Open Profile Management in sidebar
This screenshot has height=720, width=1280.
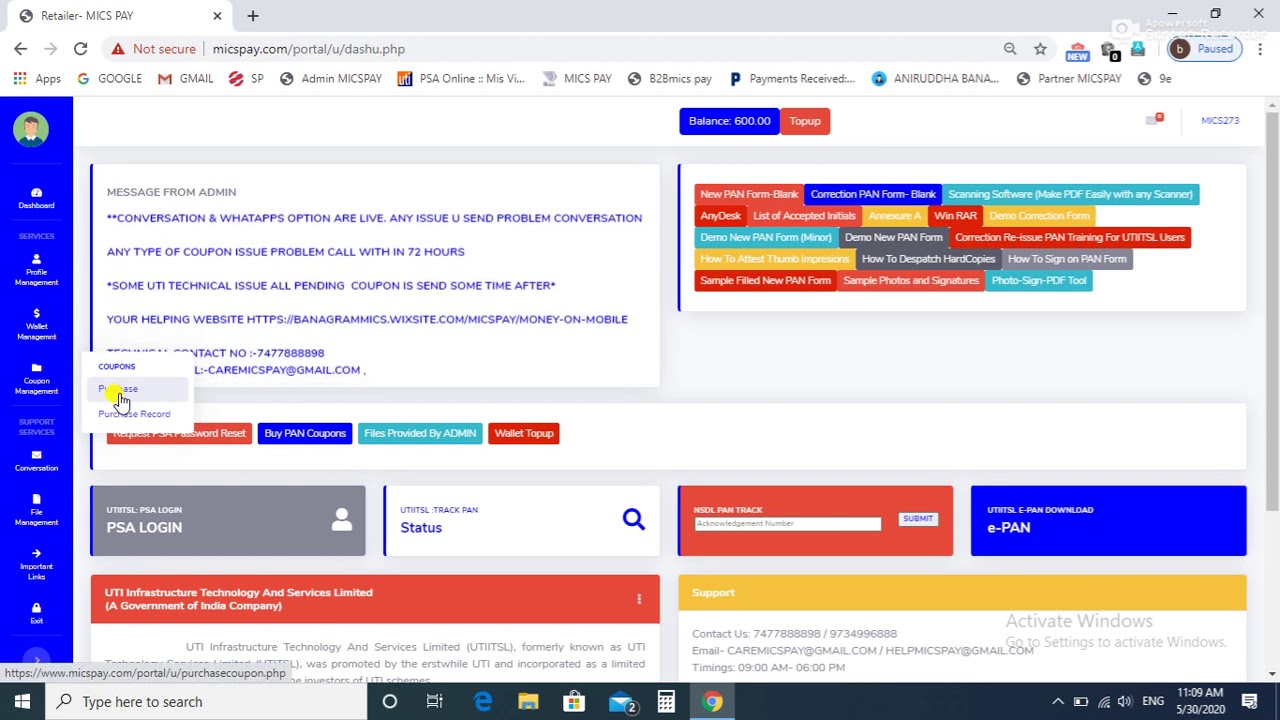36,270
